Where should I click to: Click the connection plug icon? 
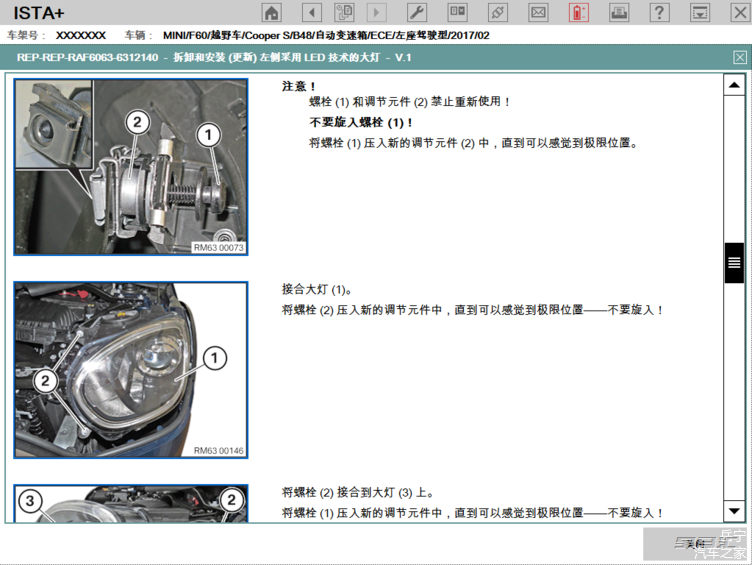[x=498, y=12]
